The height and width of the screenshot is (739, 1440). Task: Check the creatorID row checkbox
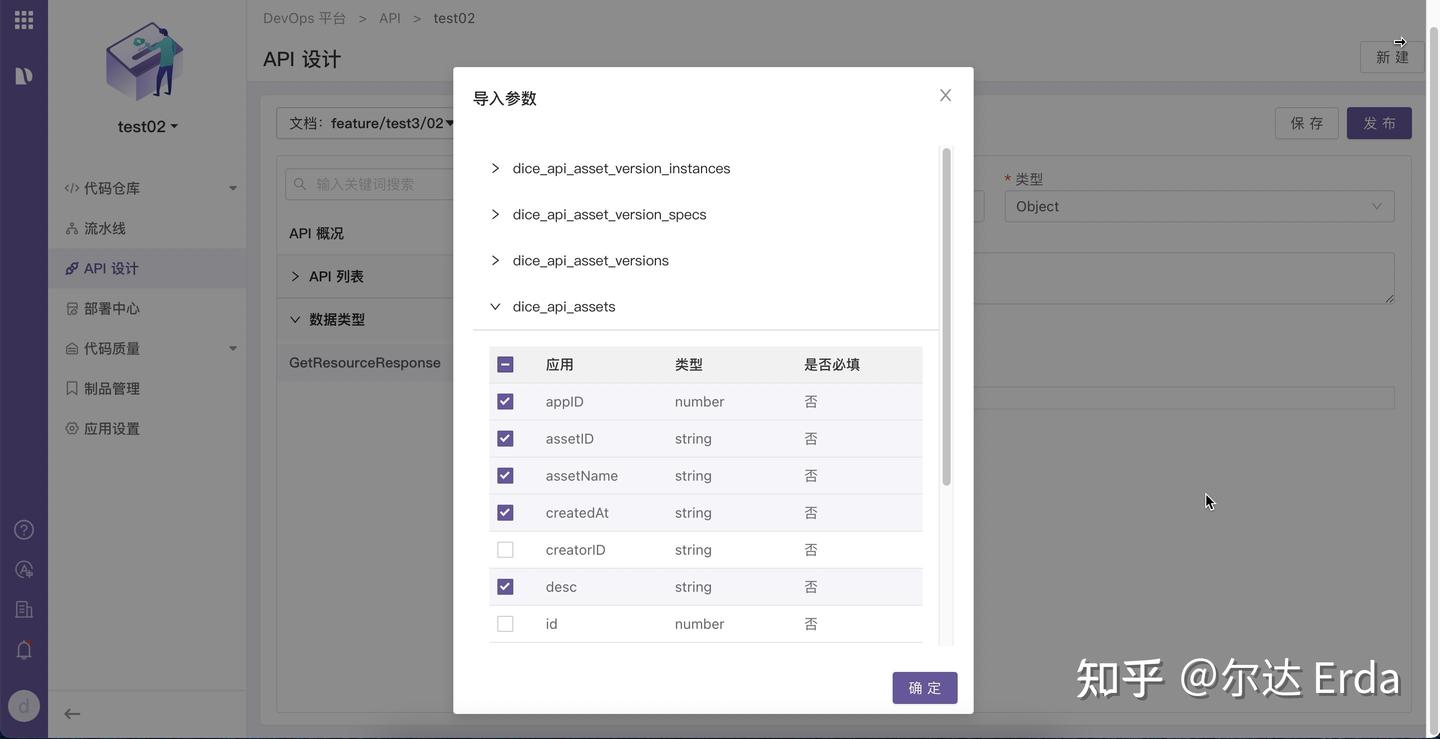coord(505,550)
